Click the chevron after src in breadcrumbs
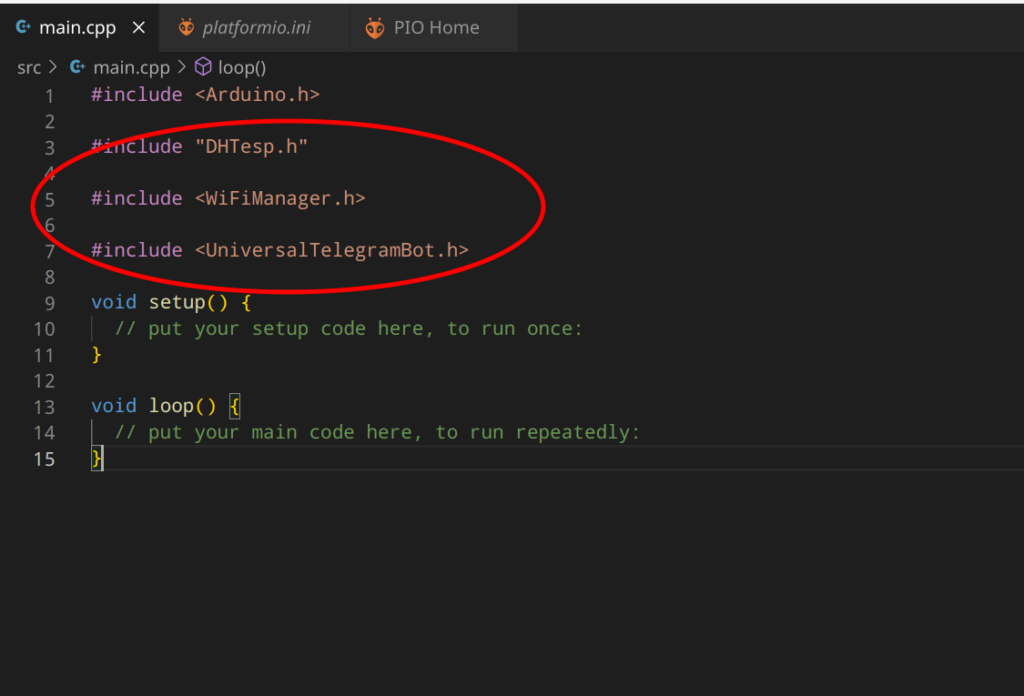 tap(53, 68)
